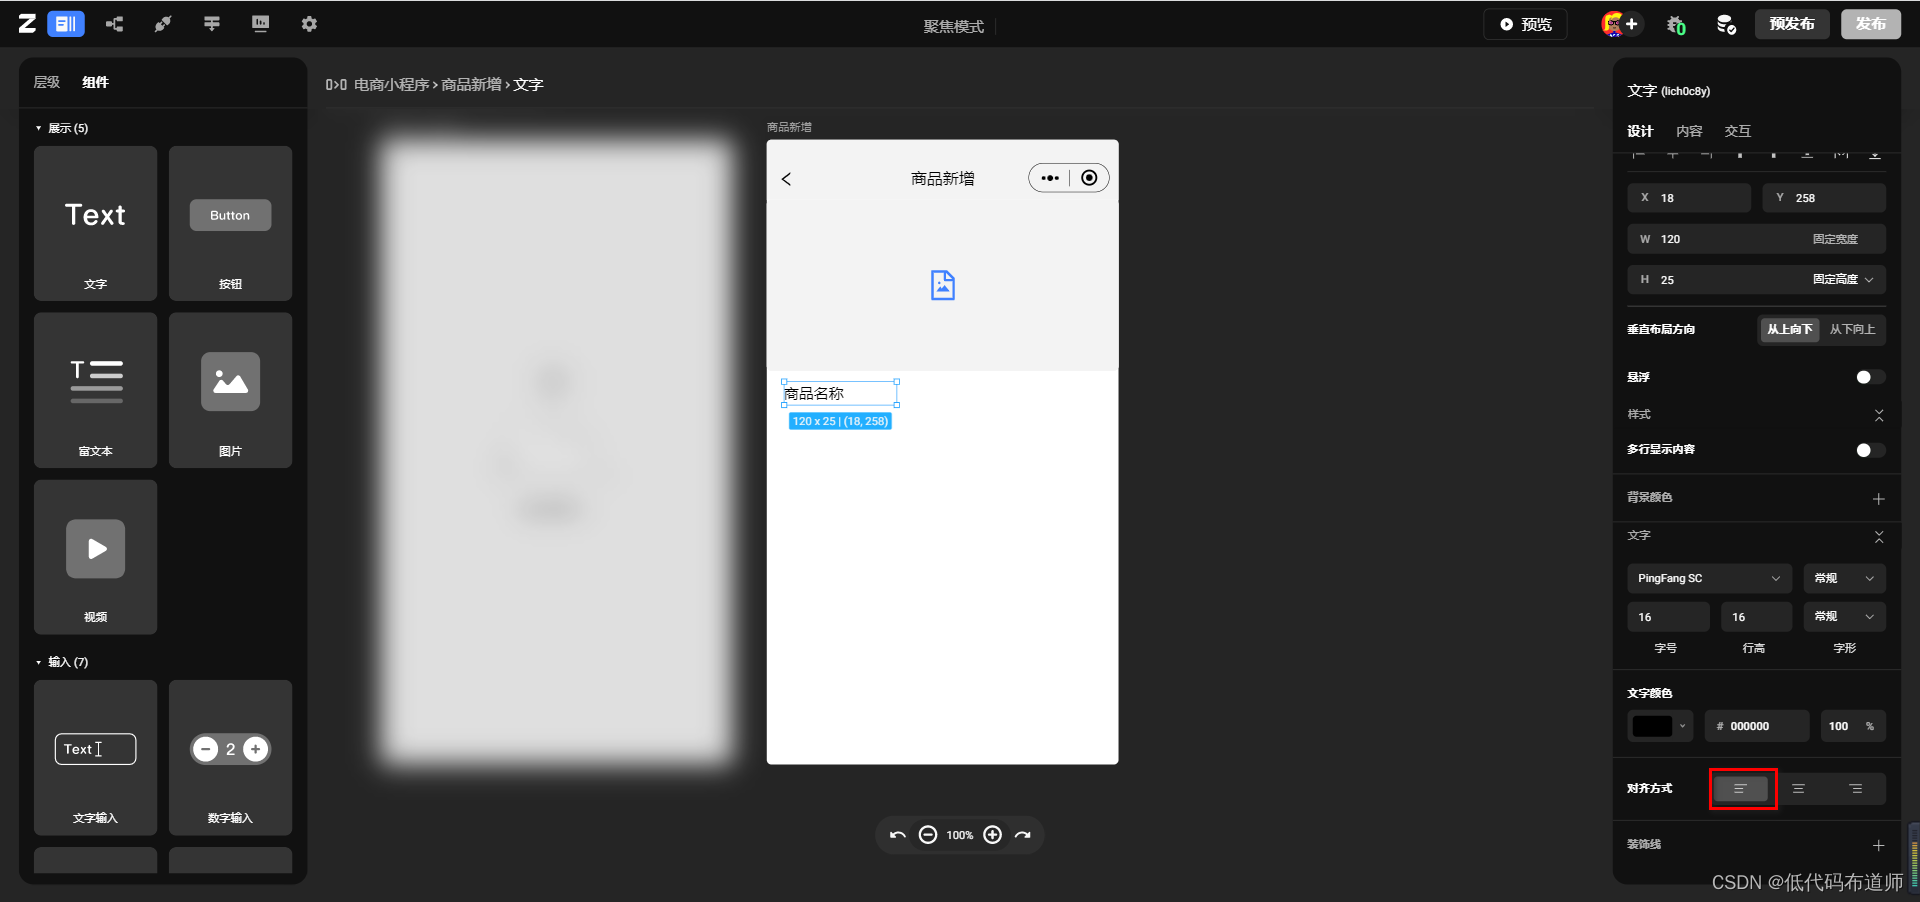This screenshot has height=902, width=1920.
Task: Open the font weight 常规 dropdown beside font
Action: pos(1844,578)
